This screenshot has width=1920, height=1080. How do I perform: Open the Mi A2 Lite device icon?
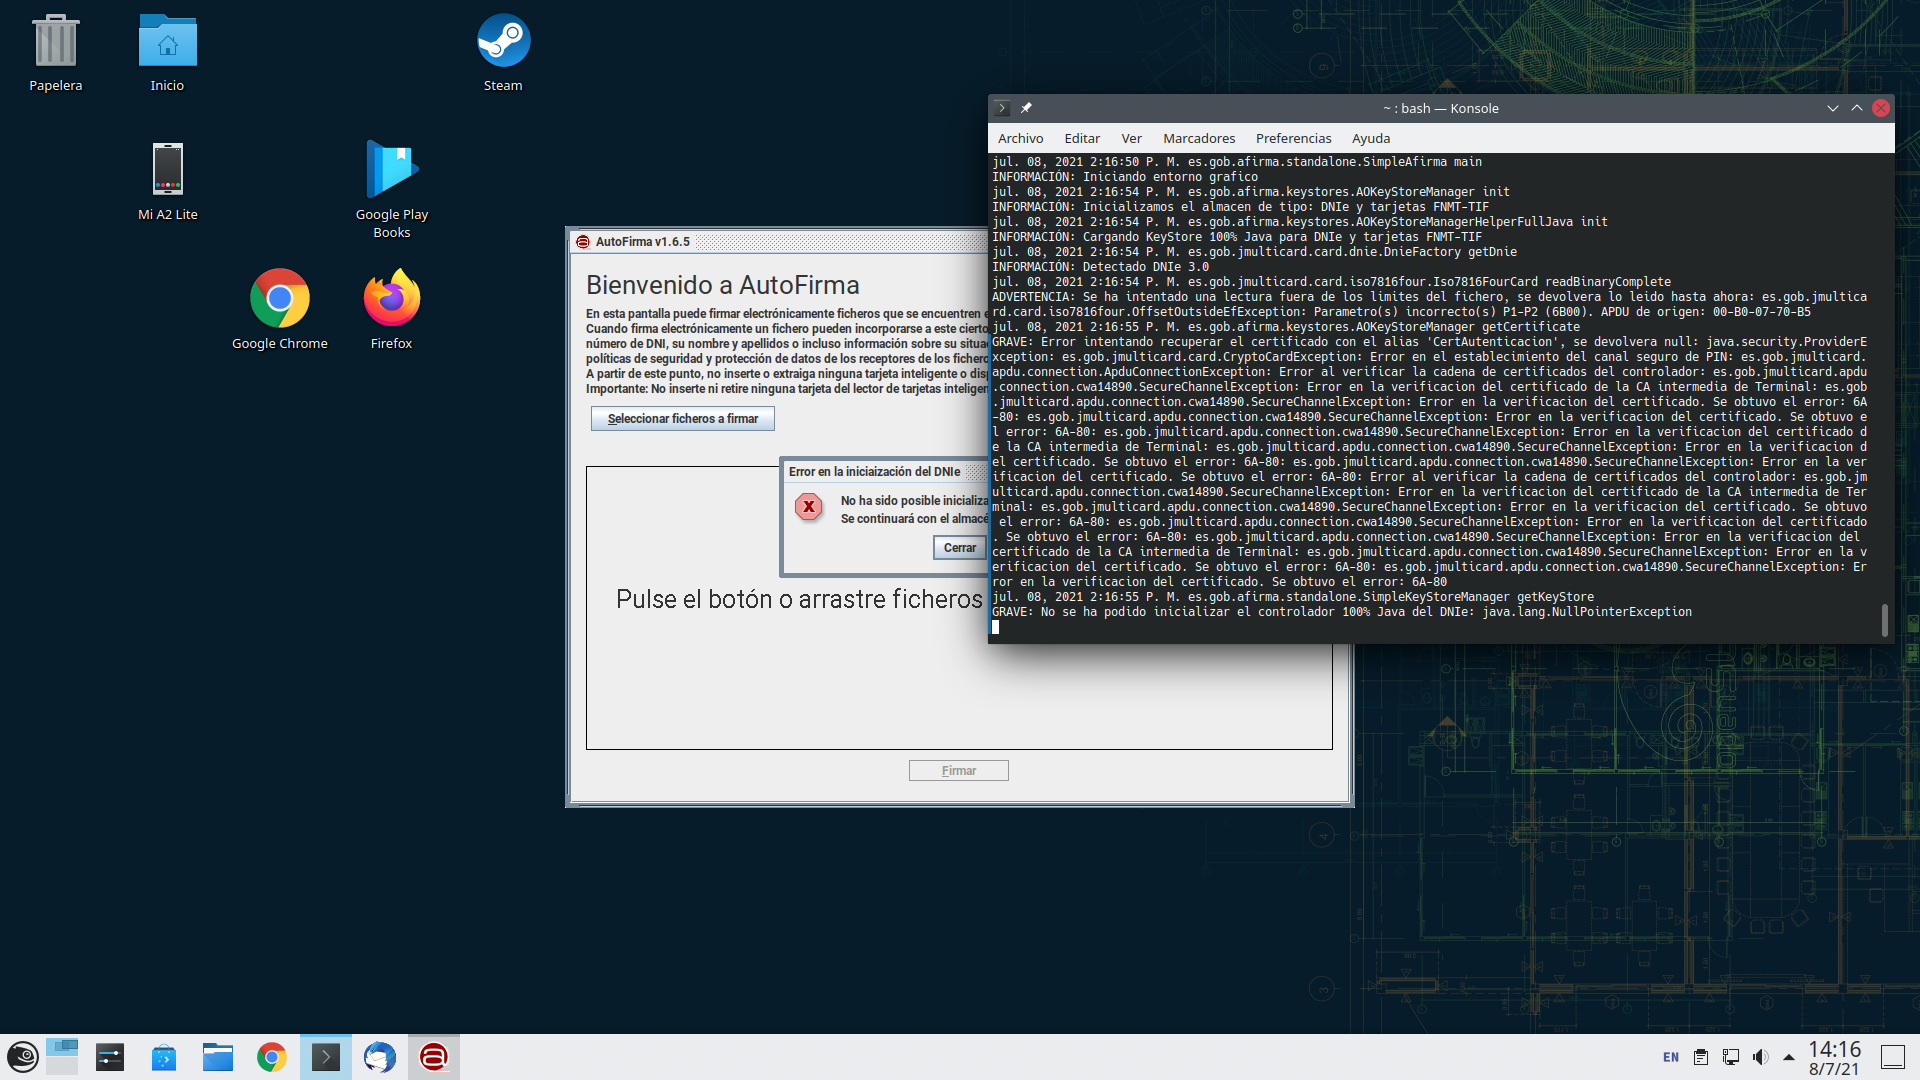coord(167,170)
